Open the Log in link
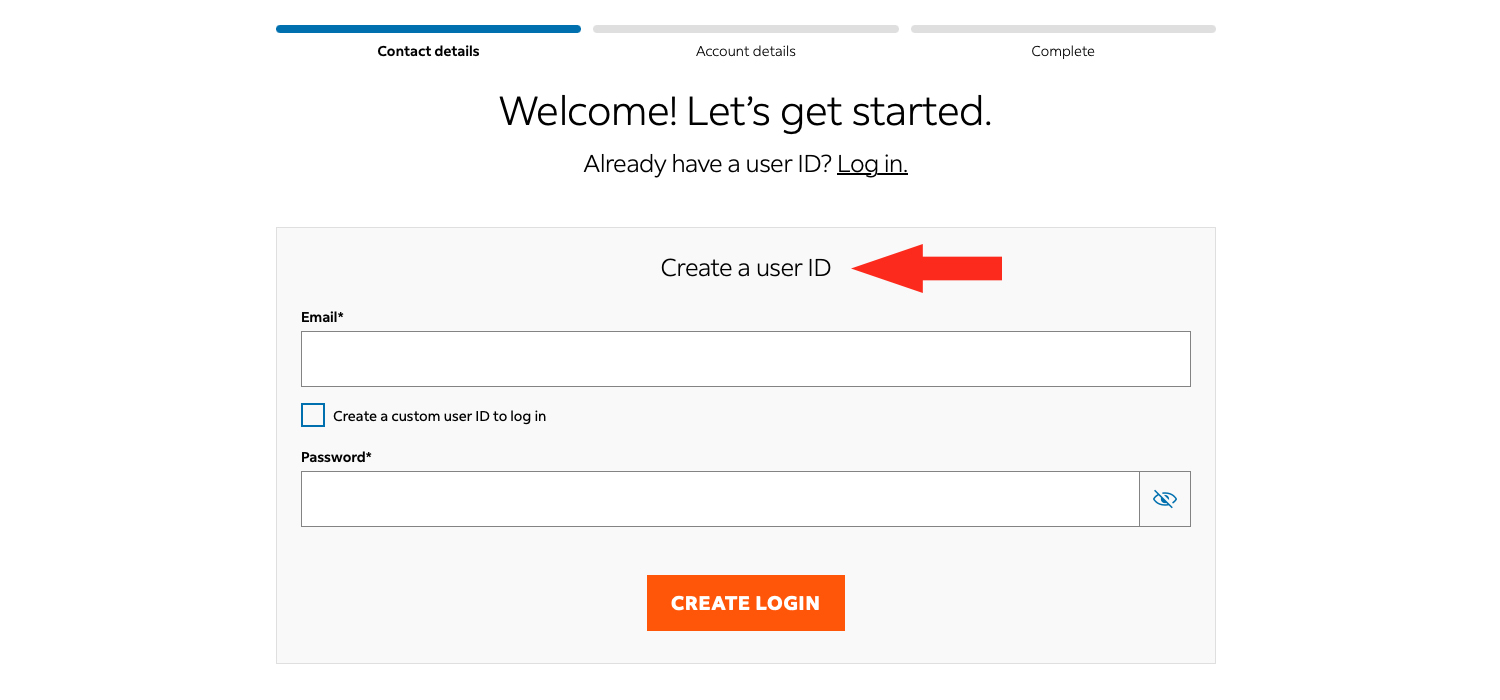1500x700 pixels. click(872, 164)
